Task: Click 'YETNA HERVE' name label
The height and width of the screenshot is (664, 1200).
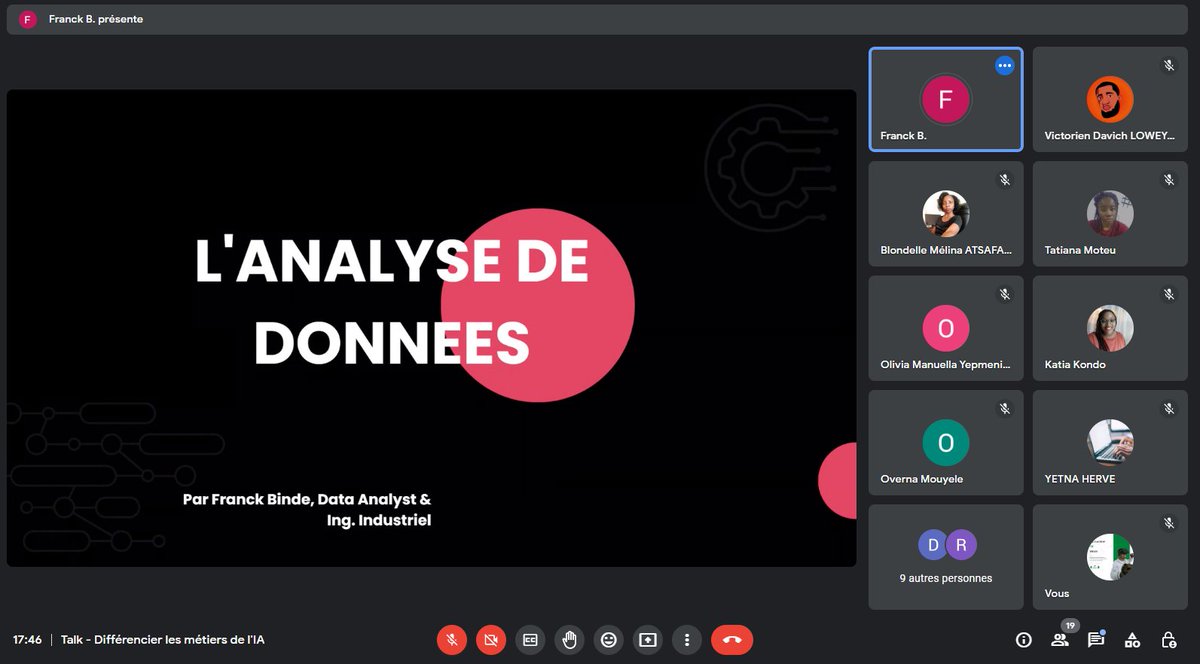Action: point(1080,479)
